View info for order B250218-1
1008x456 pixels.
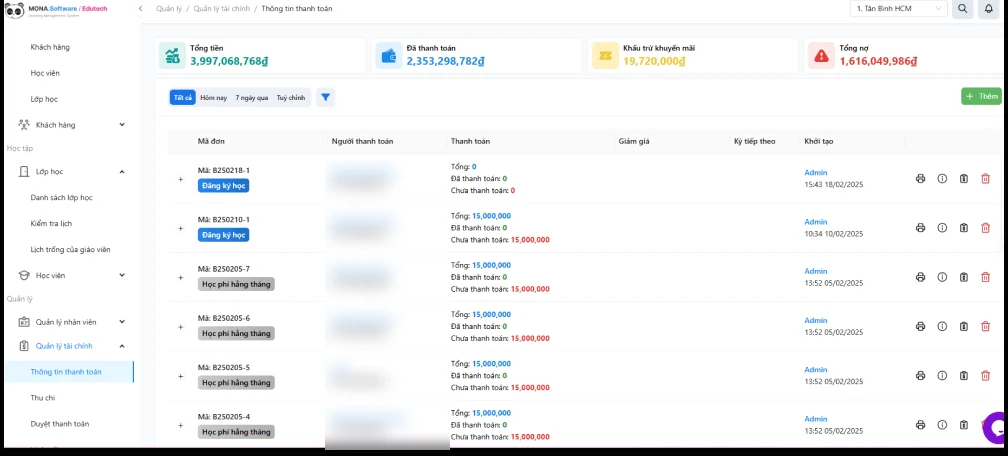tap(942, 179)
